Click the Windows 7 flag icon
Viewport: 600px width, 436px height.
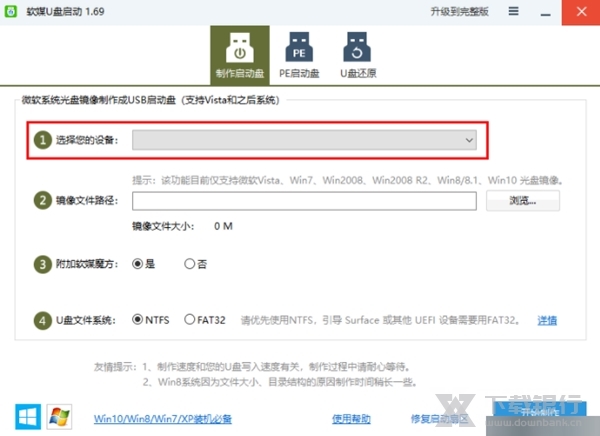point(59,416)
